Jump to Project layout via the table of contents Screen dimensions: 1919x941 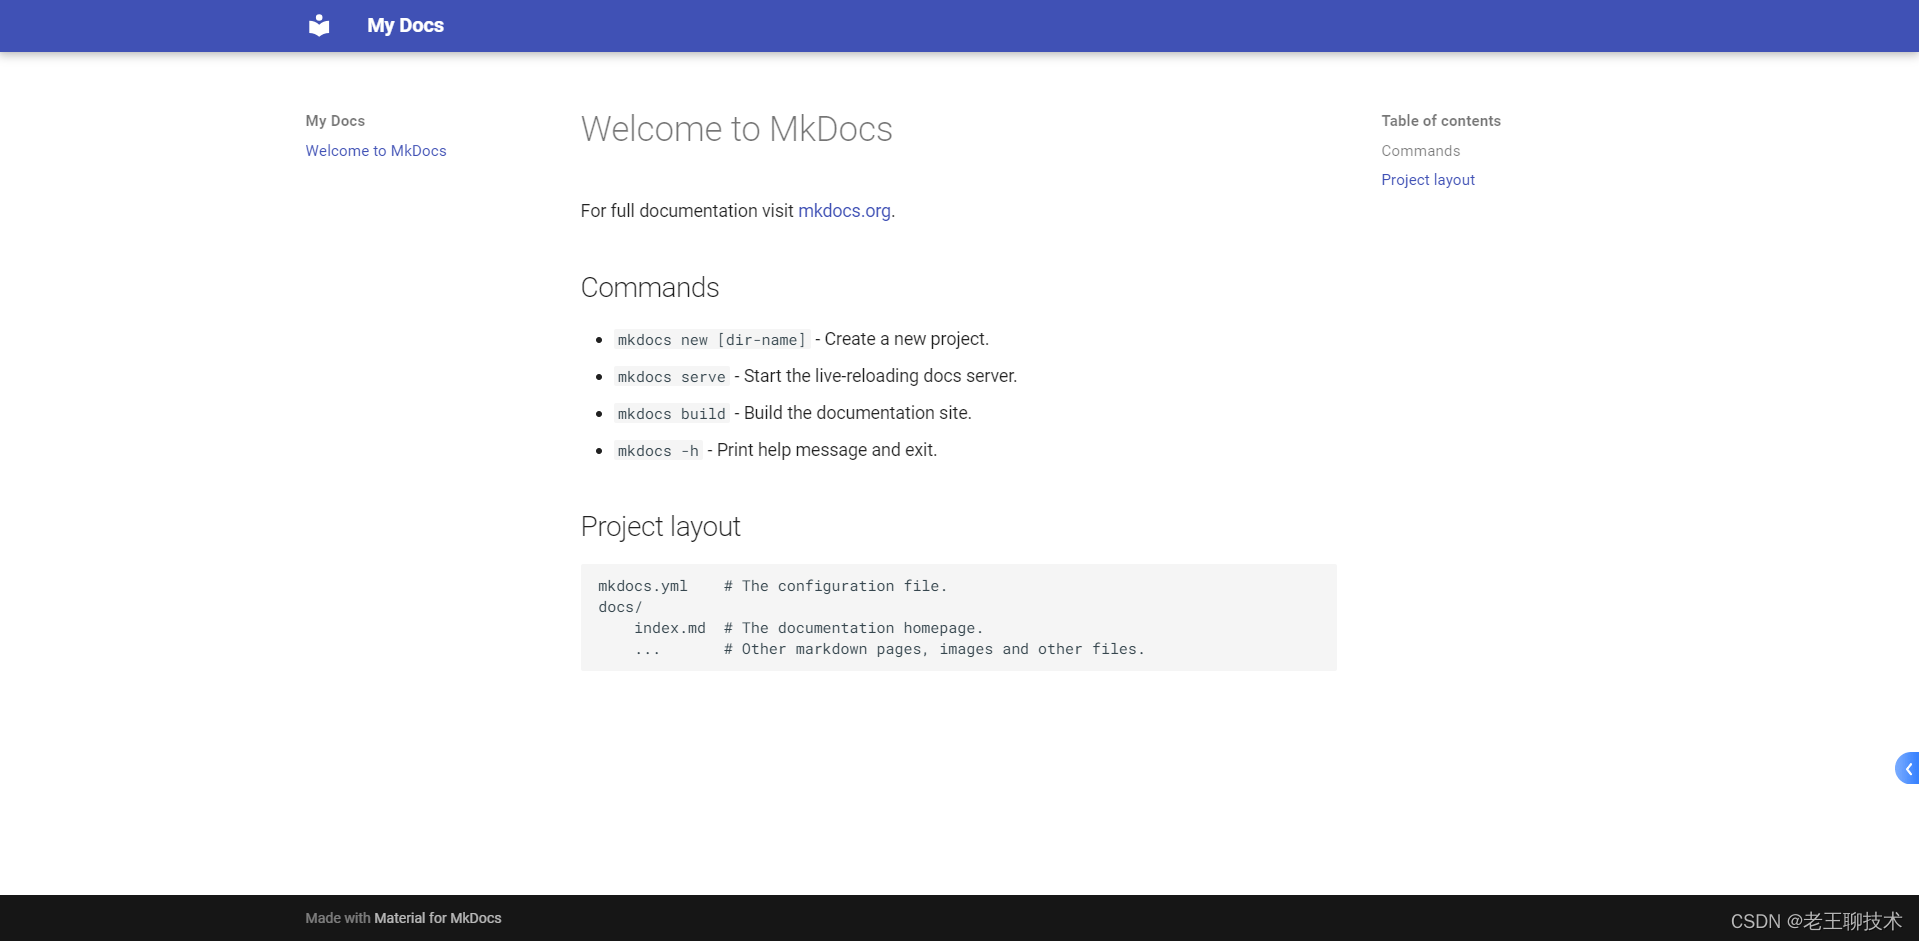click(1427, 180)
